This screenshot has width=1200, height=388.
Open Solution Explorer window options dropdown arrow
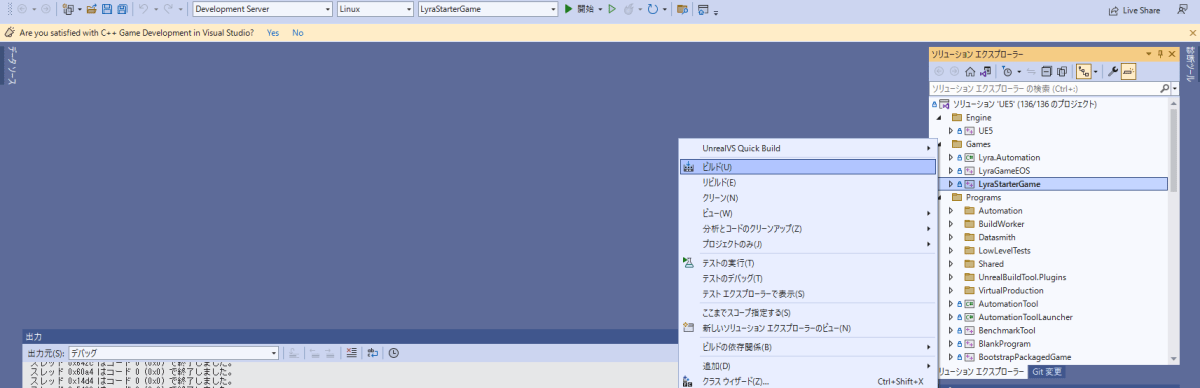[x=1148, y=54]
